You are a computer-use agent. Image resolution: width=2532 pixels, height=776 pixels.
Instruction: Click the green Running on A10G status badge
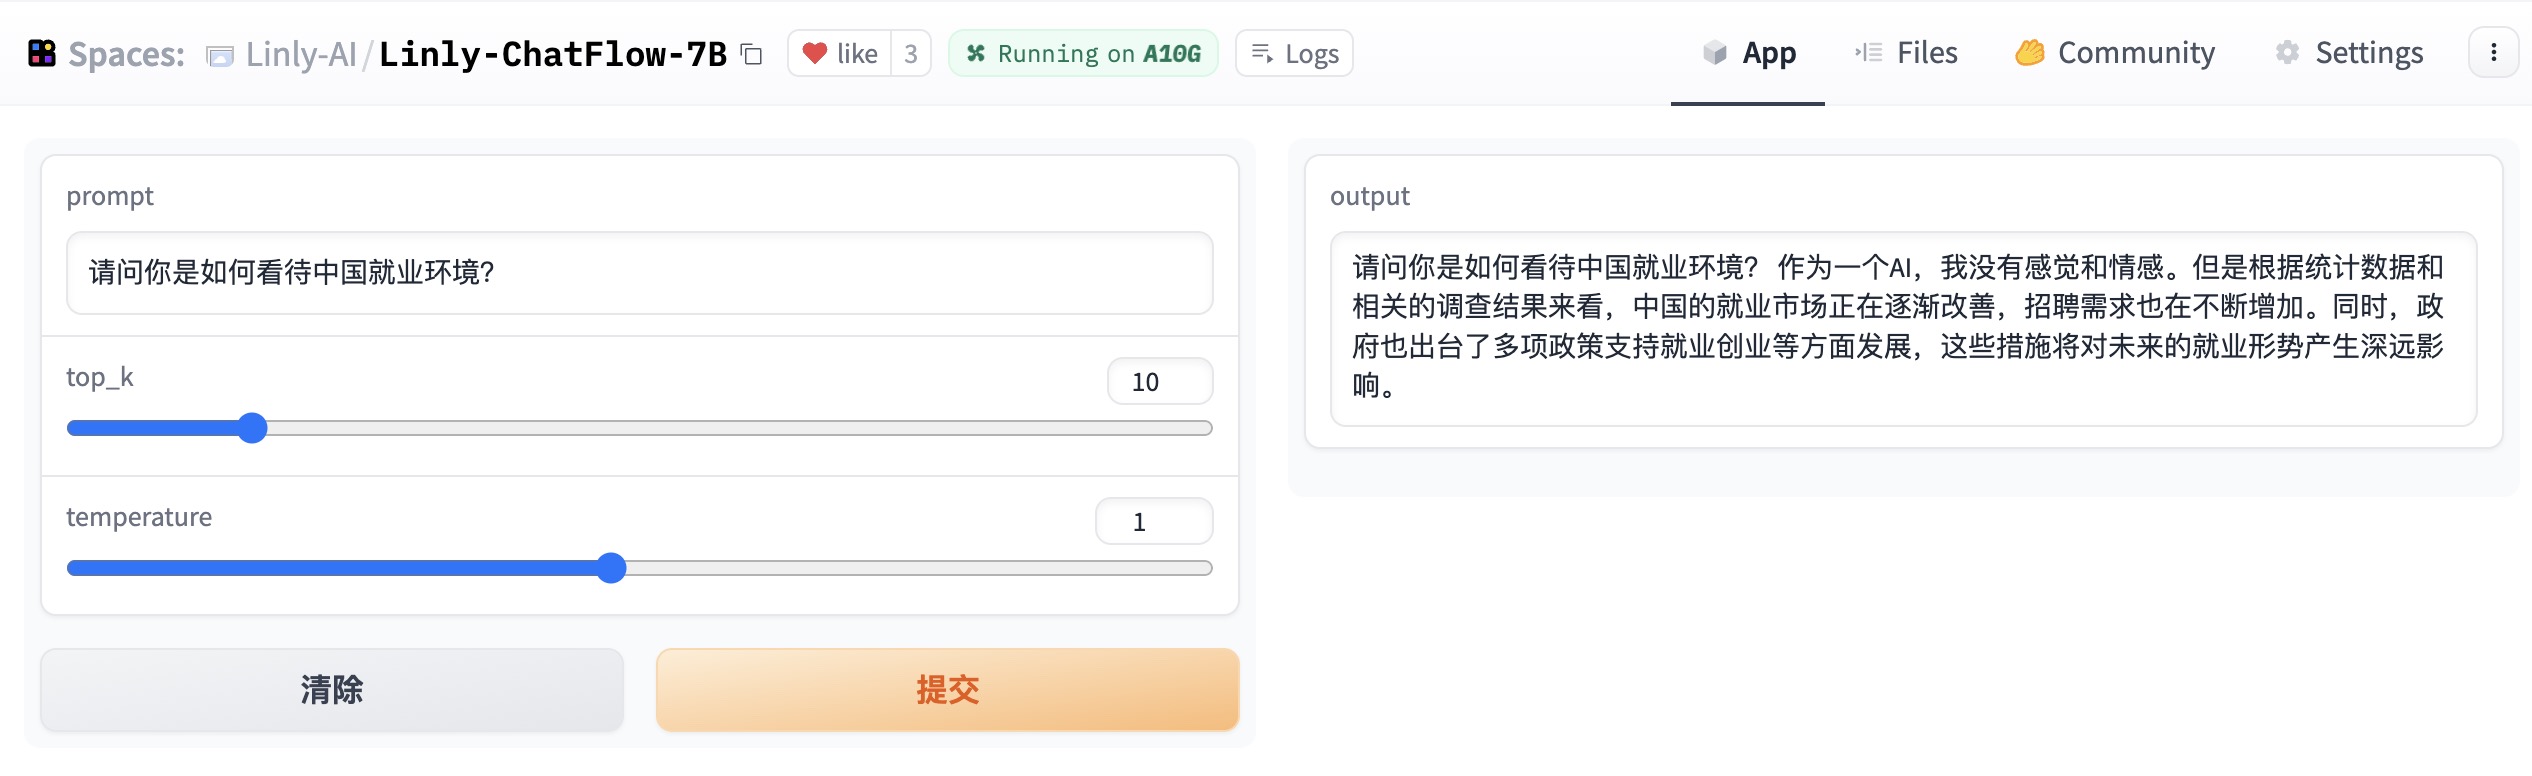(1083, 53)
